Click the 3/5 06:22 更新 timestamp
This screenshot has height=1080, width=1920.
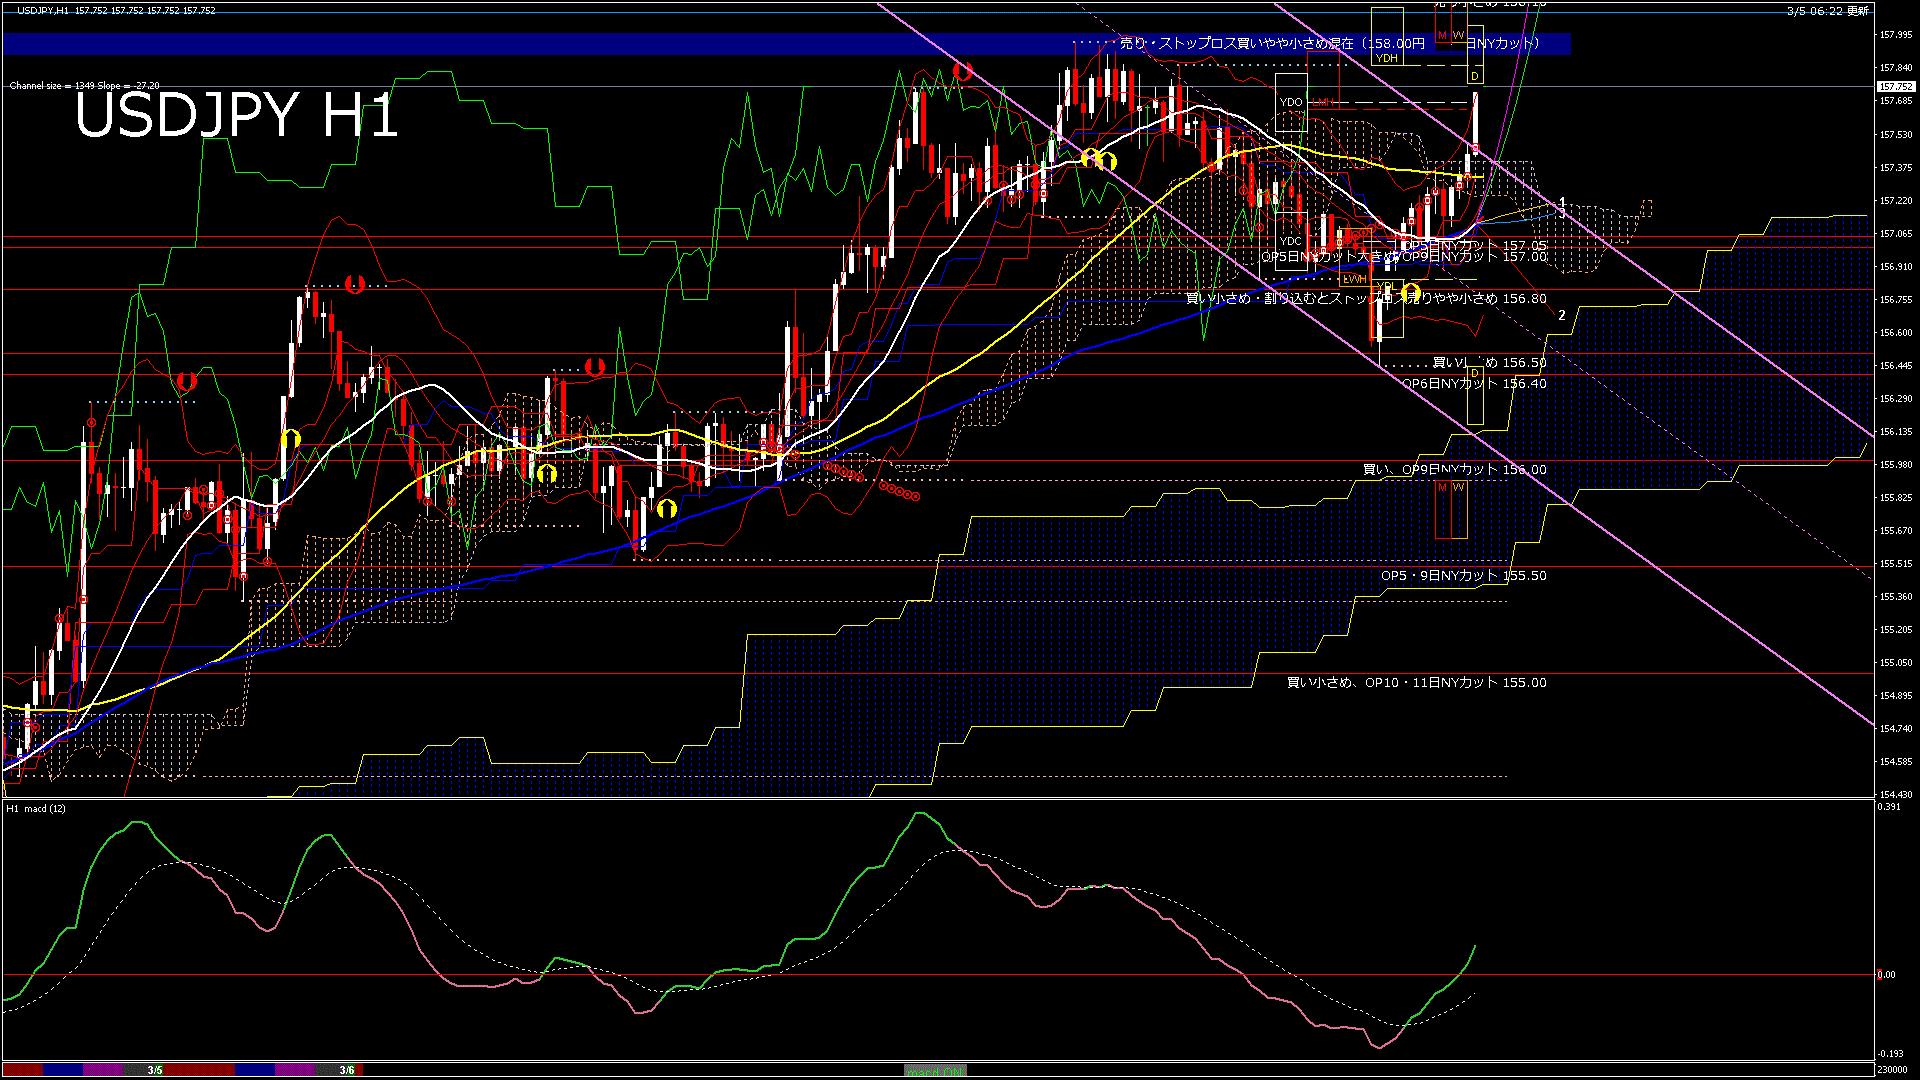pos(1827,11)
